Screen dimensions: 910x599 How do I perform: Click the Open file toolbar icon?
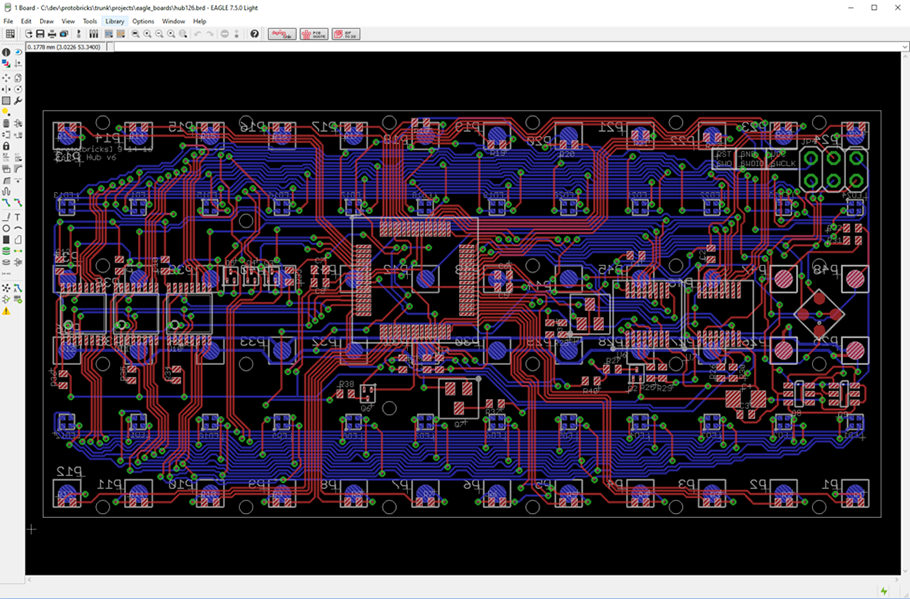pos(29,34)
